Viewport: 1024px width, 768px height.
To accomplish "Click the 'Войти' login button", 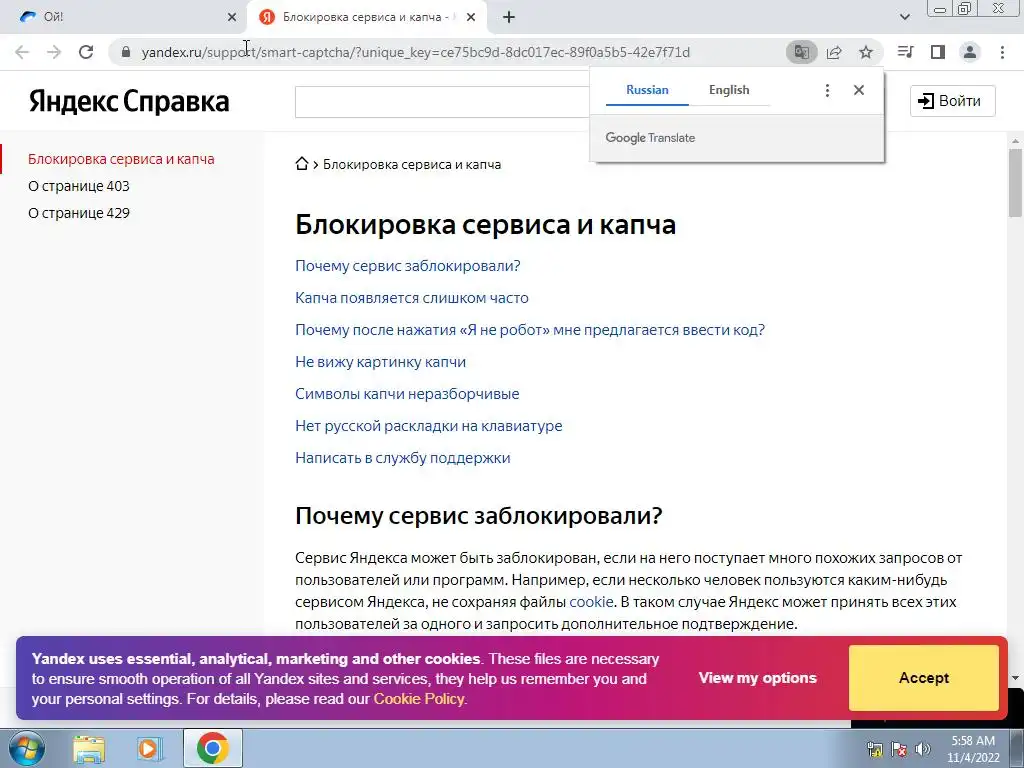I will click(953, 101).
